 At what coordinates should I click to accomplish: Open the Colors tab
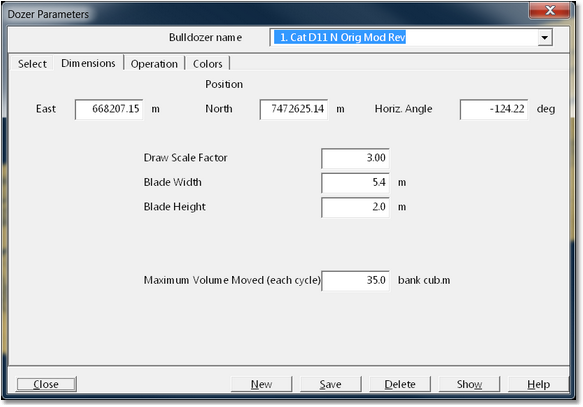[x=207, y=64]
